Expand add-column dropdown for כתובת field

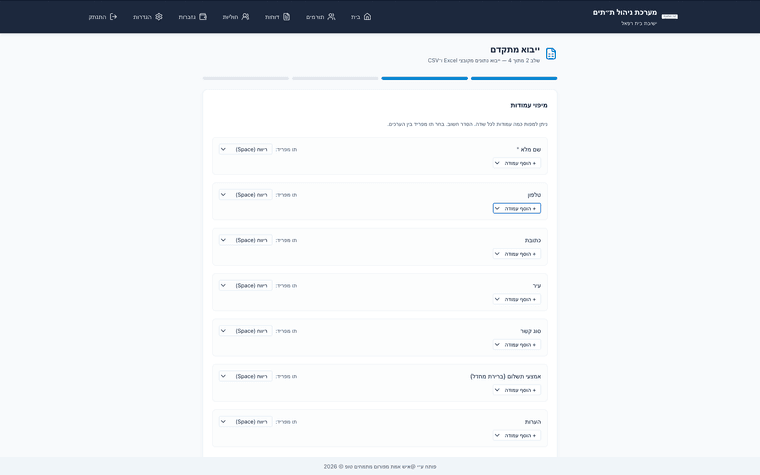coord(516,254)
